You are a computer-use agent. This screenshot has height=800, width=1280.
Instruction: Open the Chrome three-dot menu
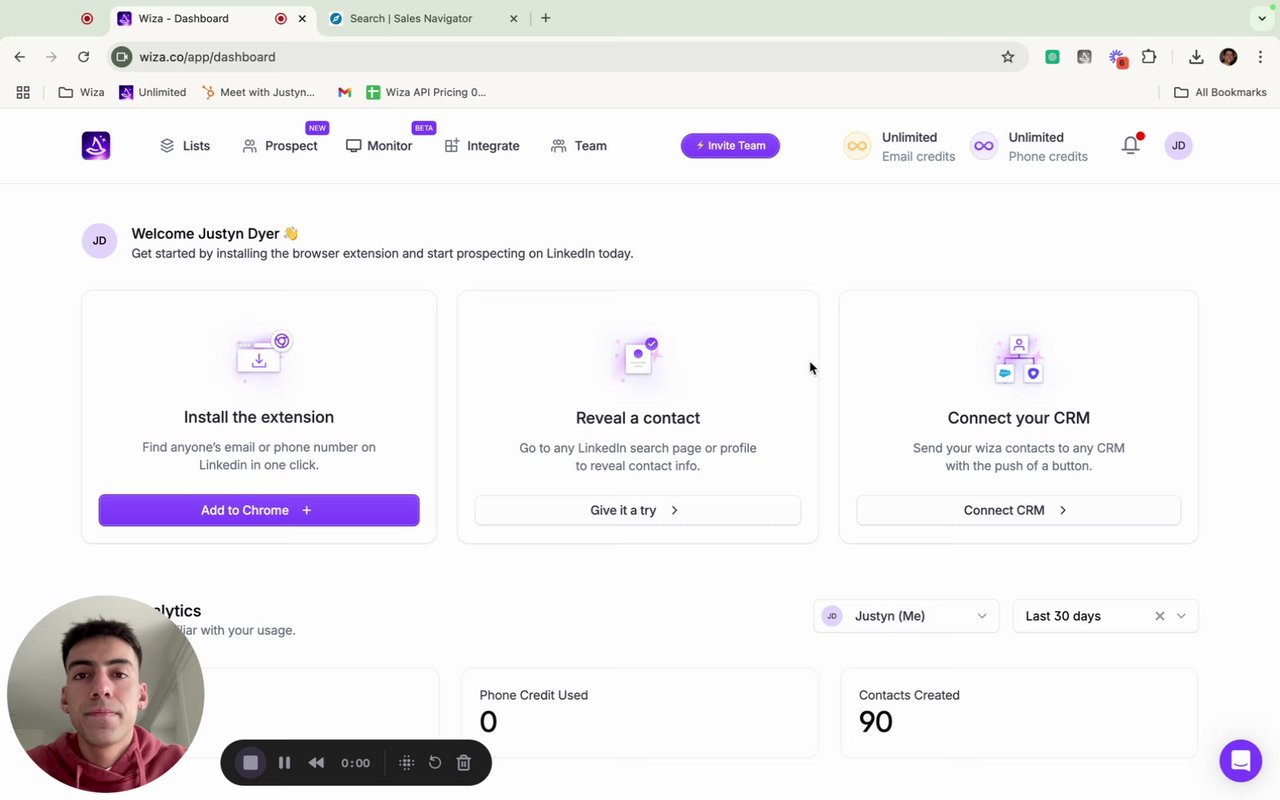[x=1262, y=57]
